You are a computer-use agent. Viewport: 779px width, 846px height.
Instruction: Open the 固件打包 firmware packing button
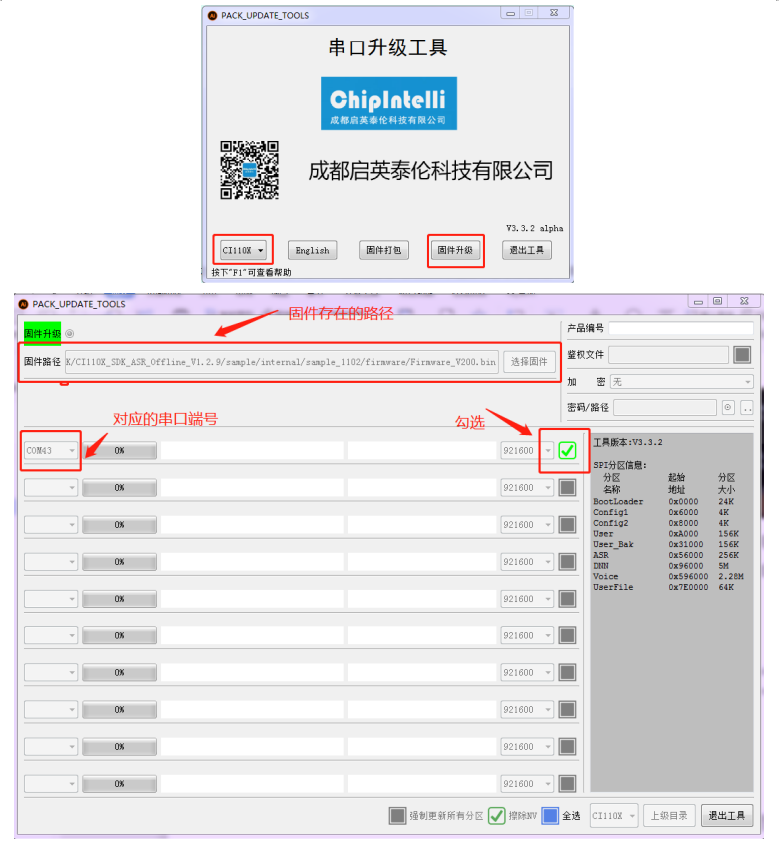(x=384, y=250)
